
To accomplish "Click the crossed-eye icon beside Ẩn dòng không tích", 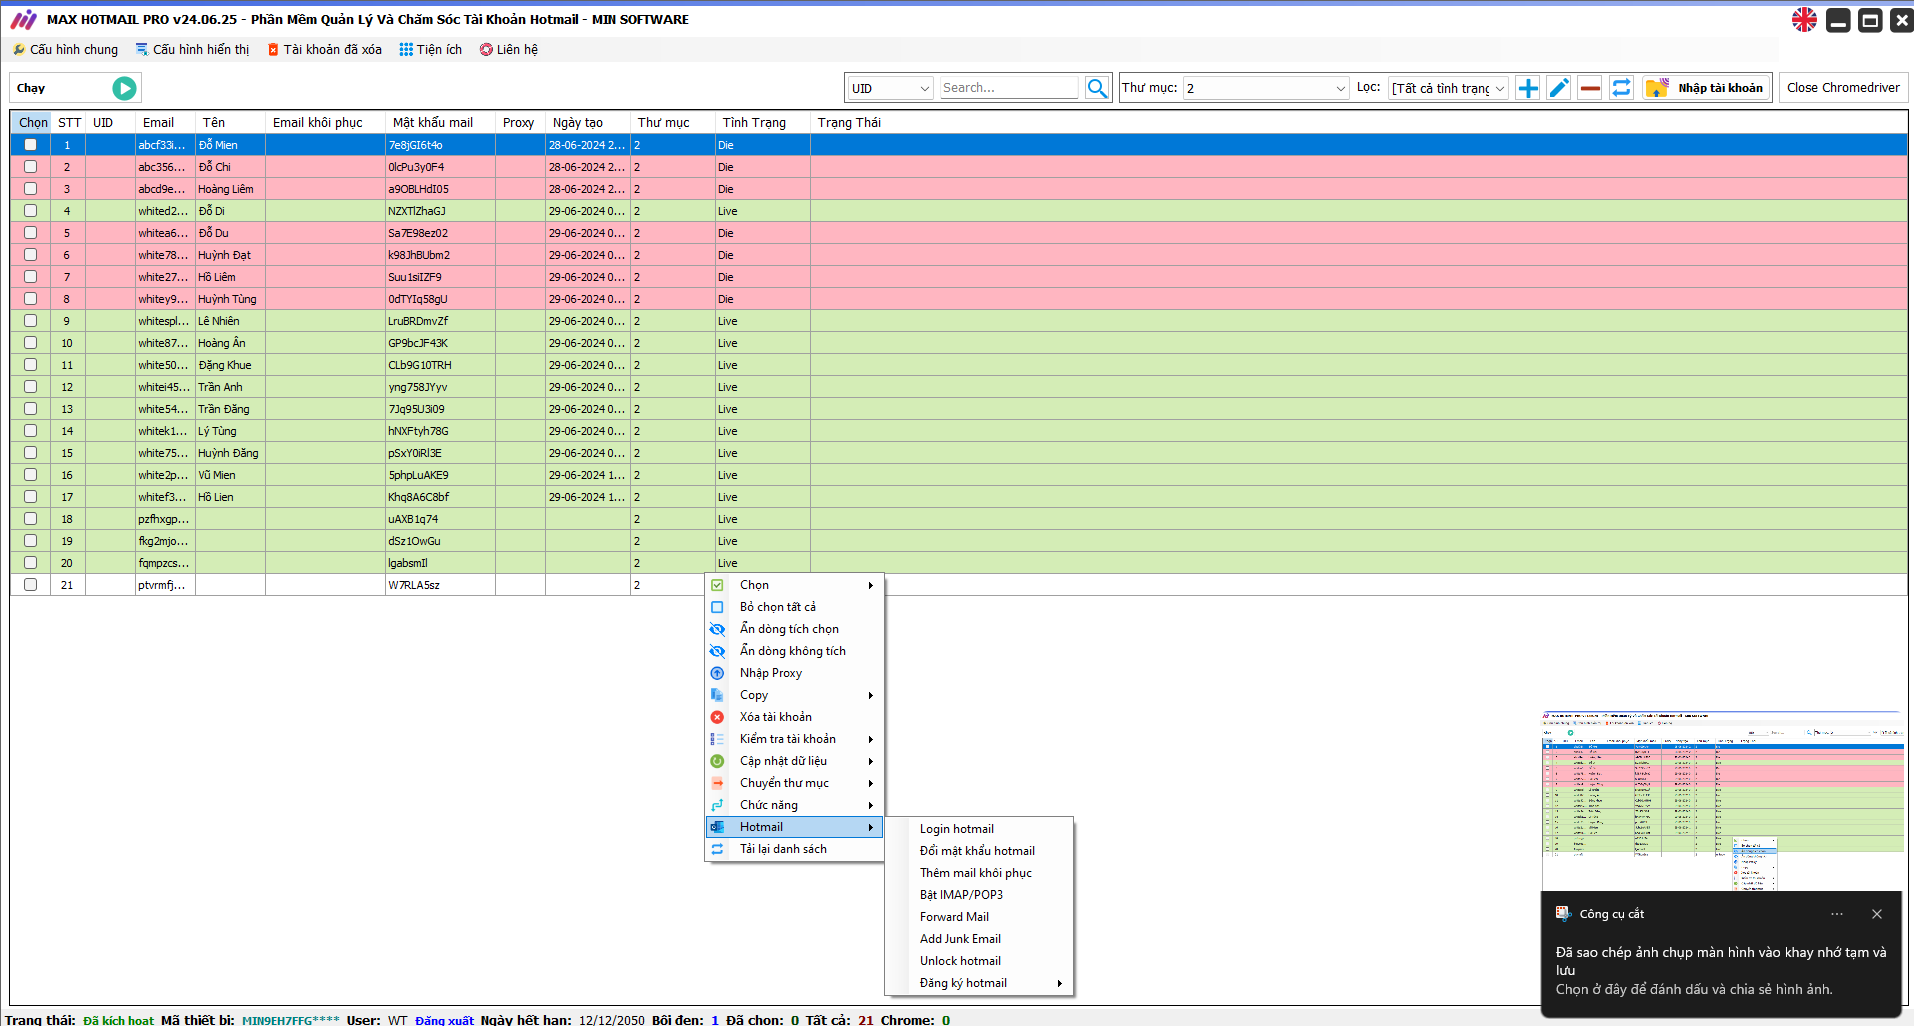I will 717,651.
